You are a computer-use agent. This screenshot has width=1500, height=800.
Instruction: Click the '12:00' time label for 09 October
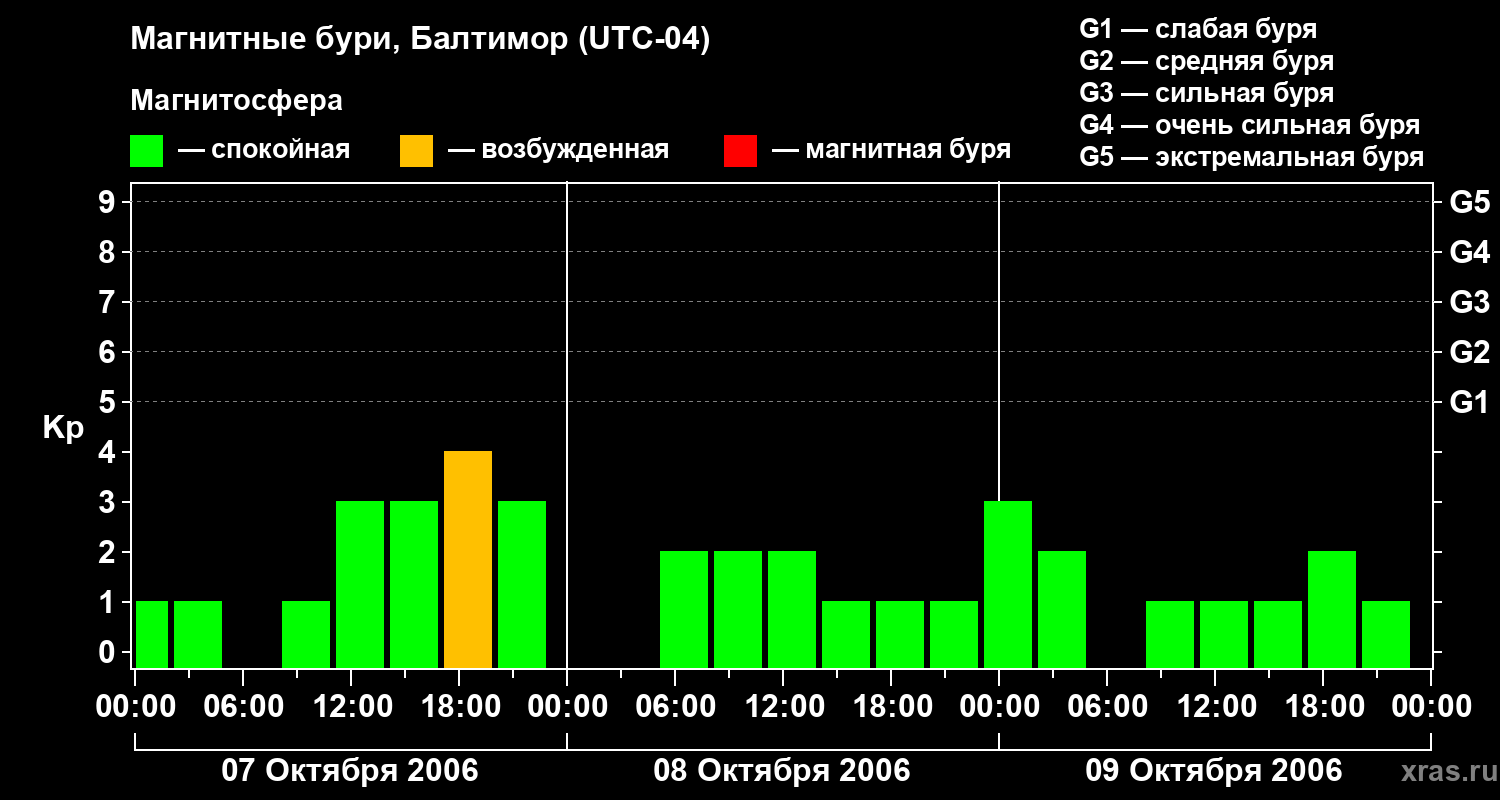pyautogui.click(x=1215, y=707)
